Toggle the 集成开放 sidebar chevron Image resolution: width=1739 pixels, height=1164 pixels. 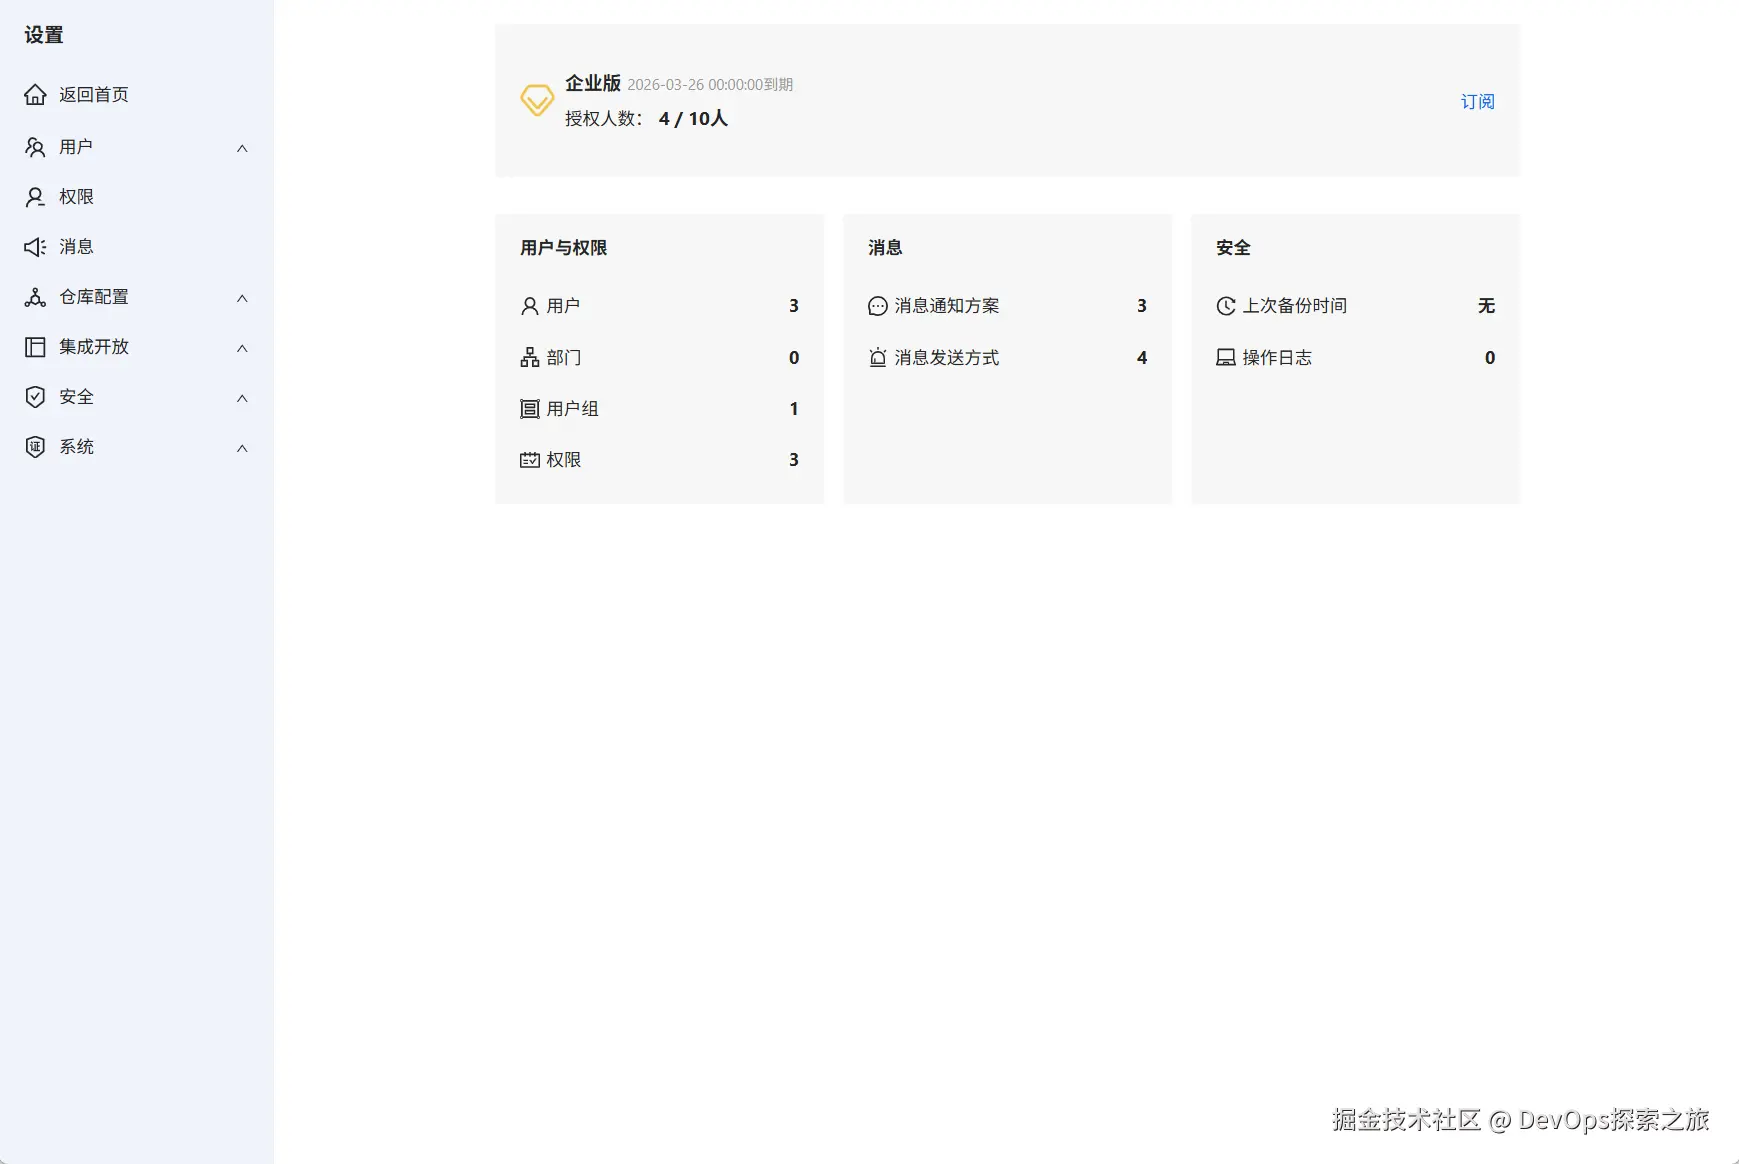(242, 348)
